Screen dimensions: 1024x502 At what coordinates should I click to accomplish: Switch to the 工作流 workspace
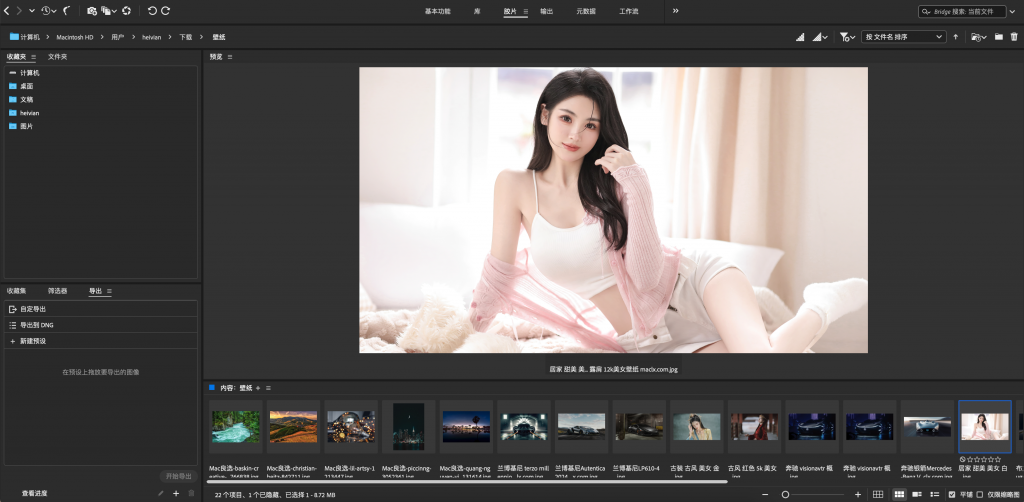pyautogui.click(x=628, y=11)
